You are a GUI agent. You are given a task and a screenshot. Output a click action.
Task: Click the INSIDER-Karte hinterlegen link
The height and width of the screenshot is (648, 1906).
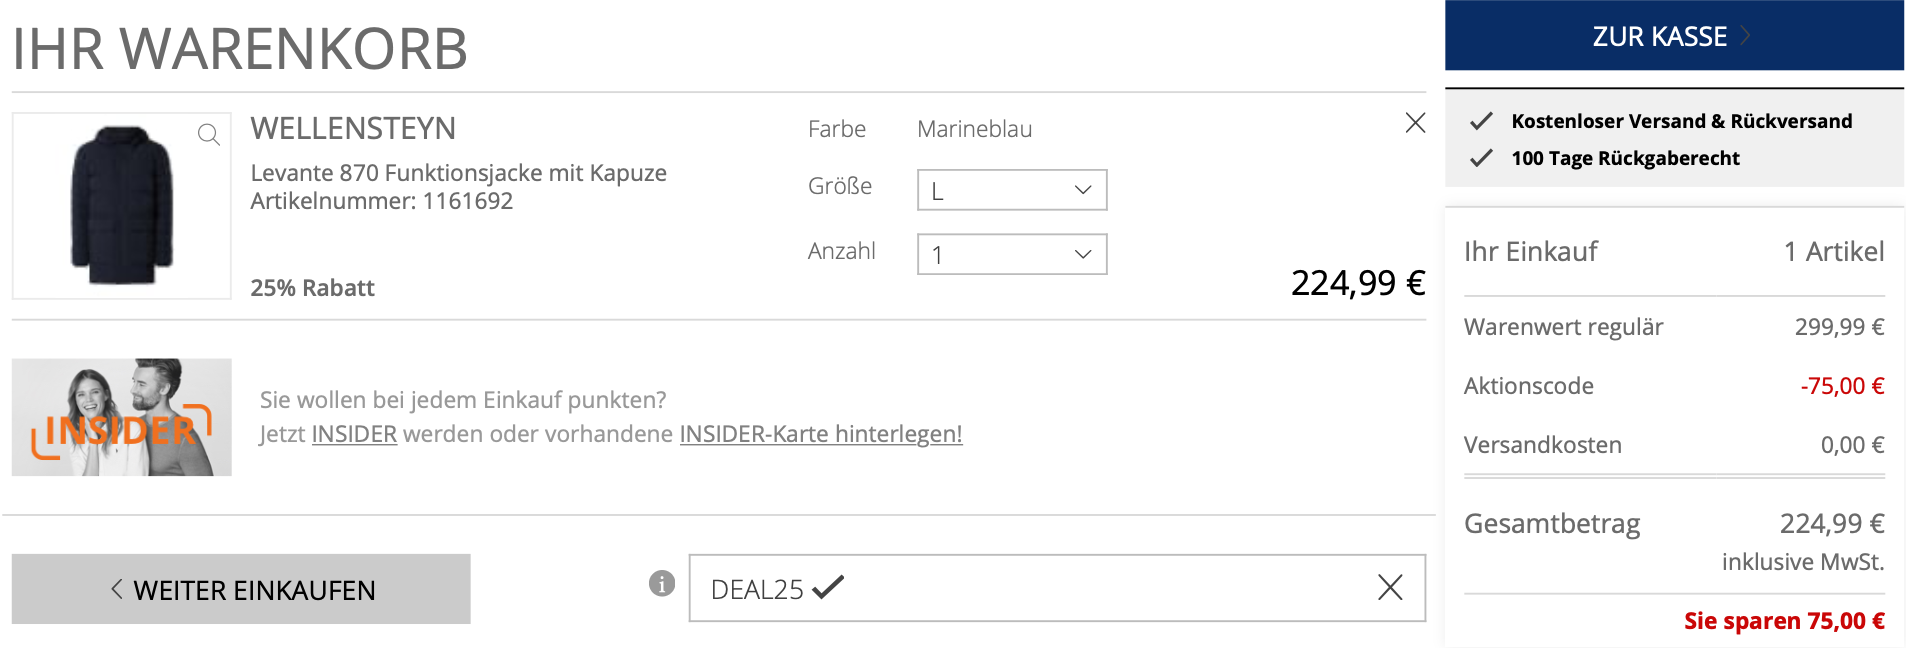pos(820,434)
